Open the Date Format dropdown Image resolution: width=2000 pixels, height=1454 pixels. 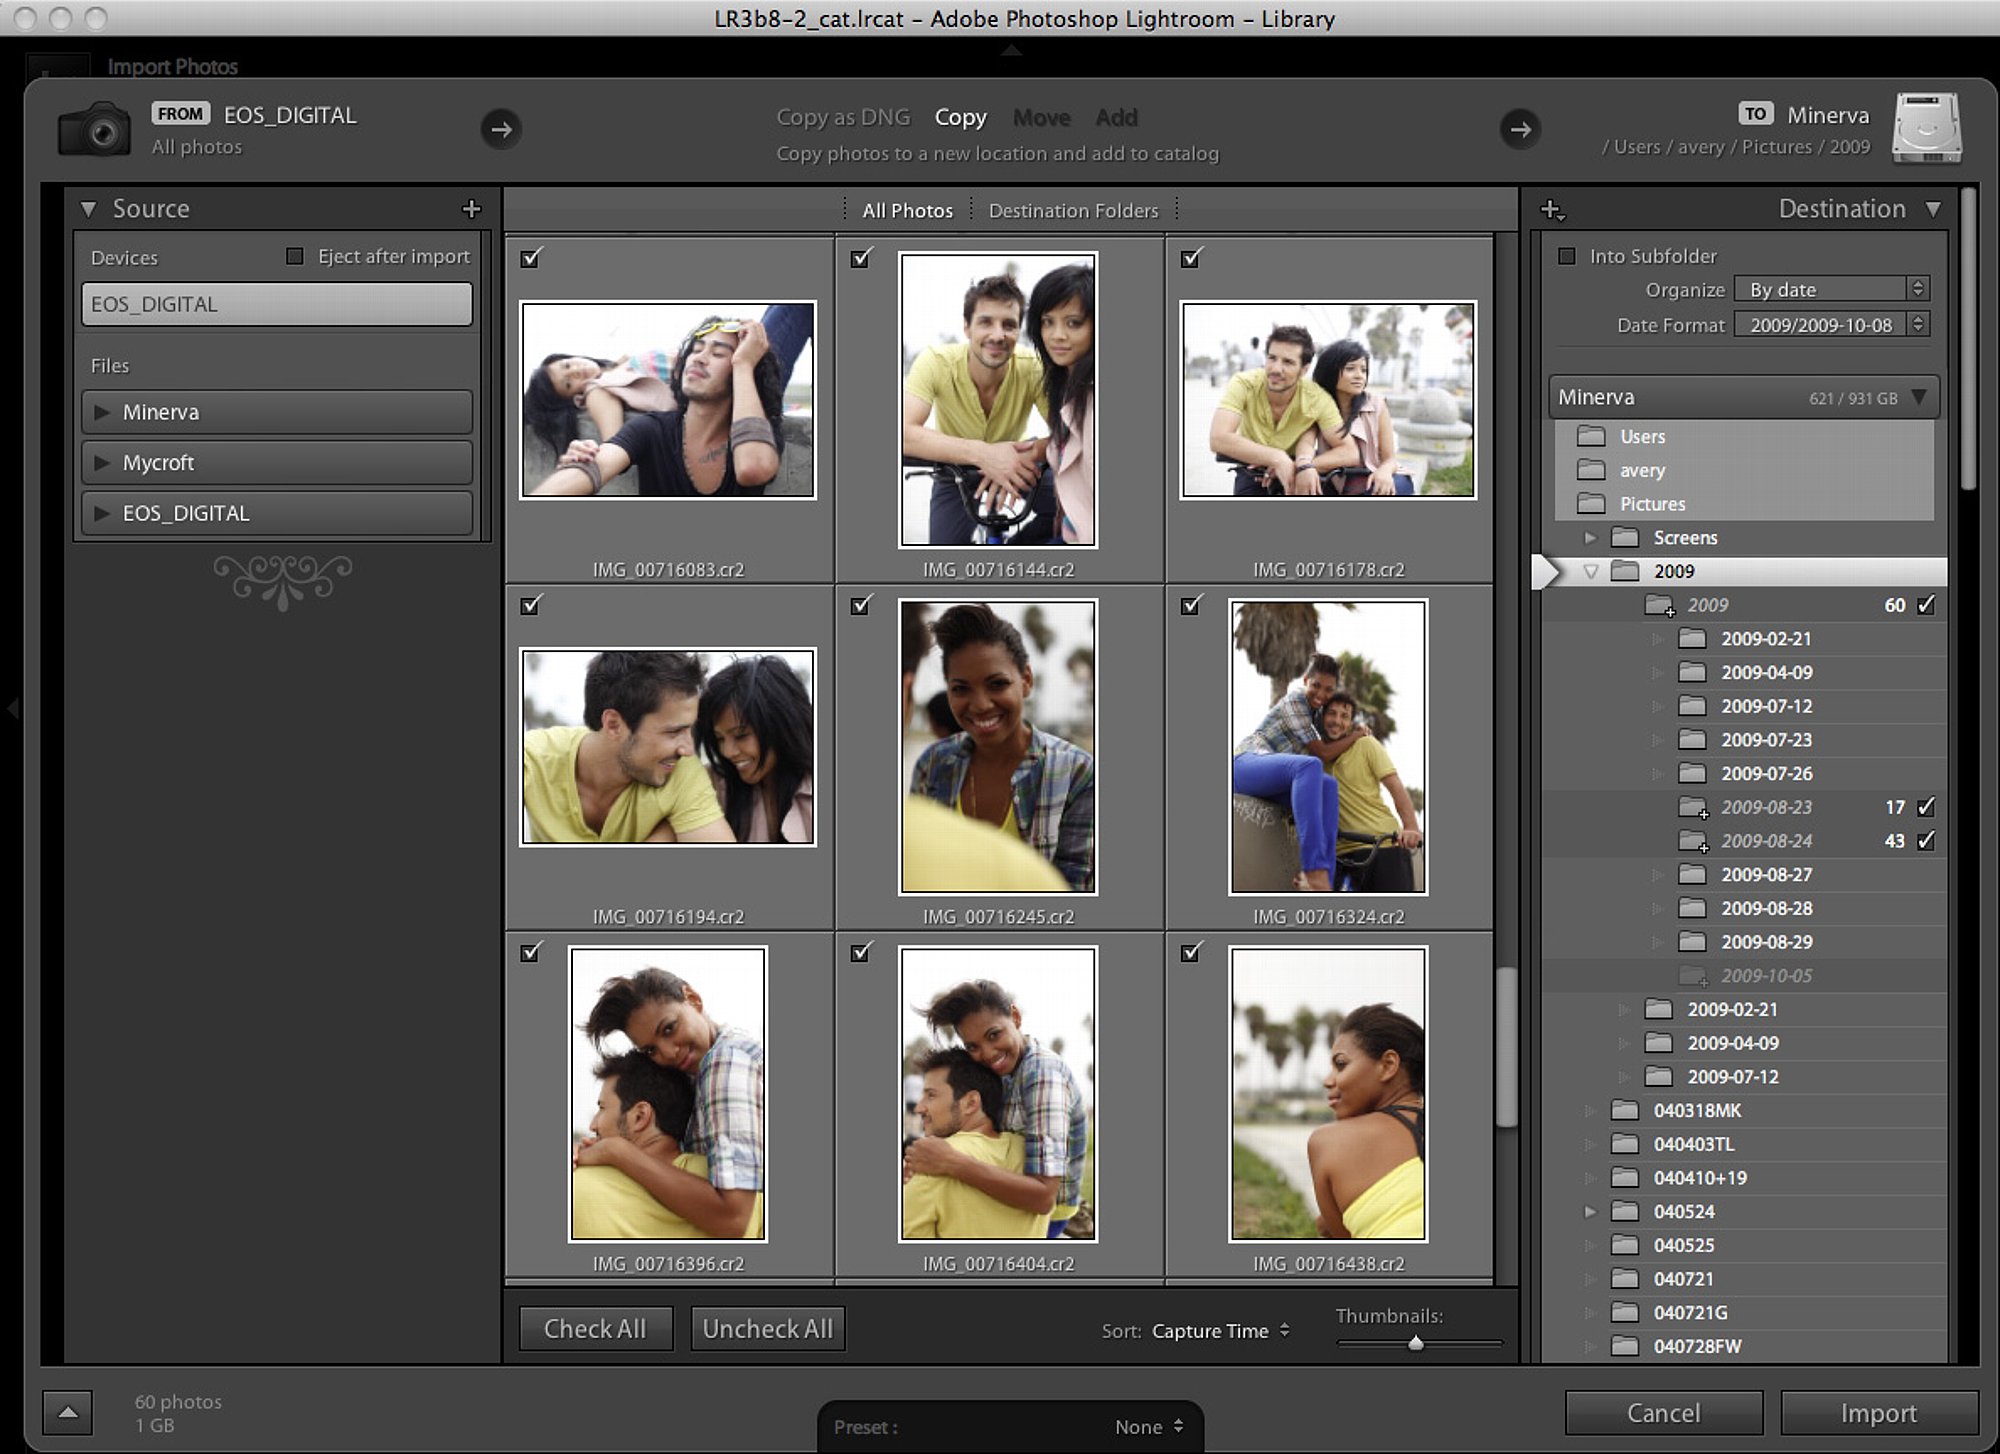pyautogui.click(x=1831, y=325)
